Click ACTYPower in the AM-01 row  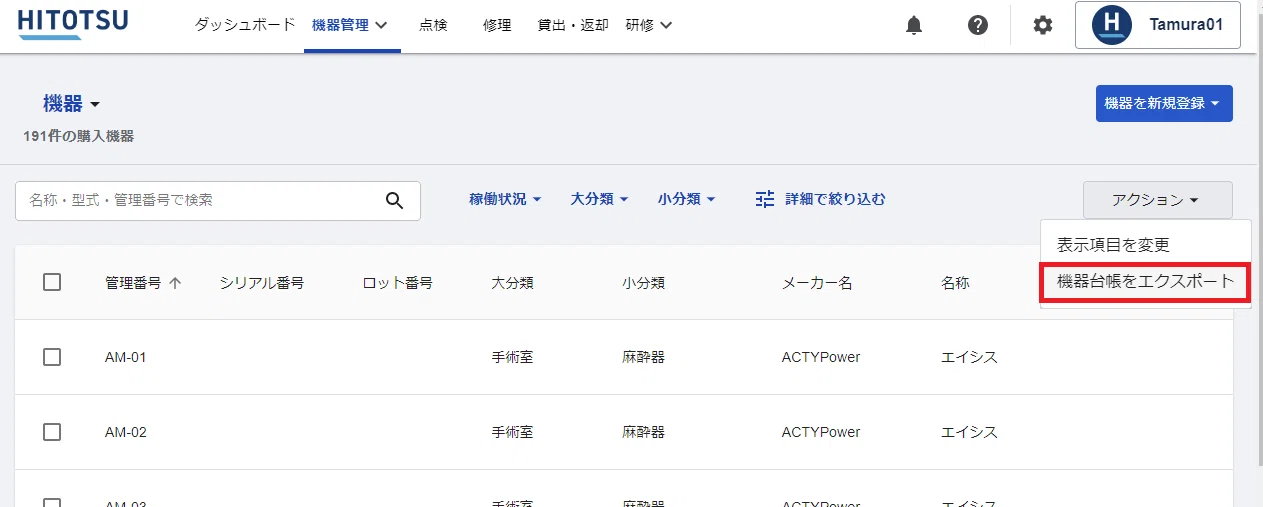click(821, 357)
